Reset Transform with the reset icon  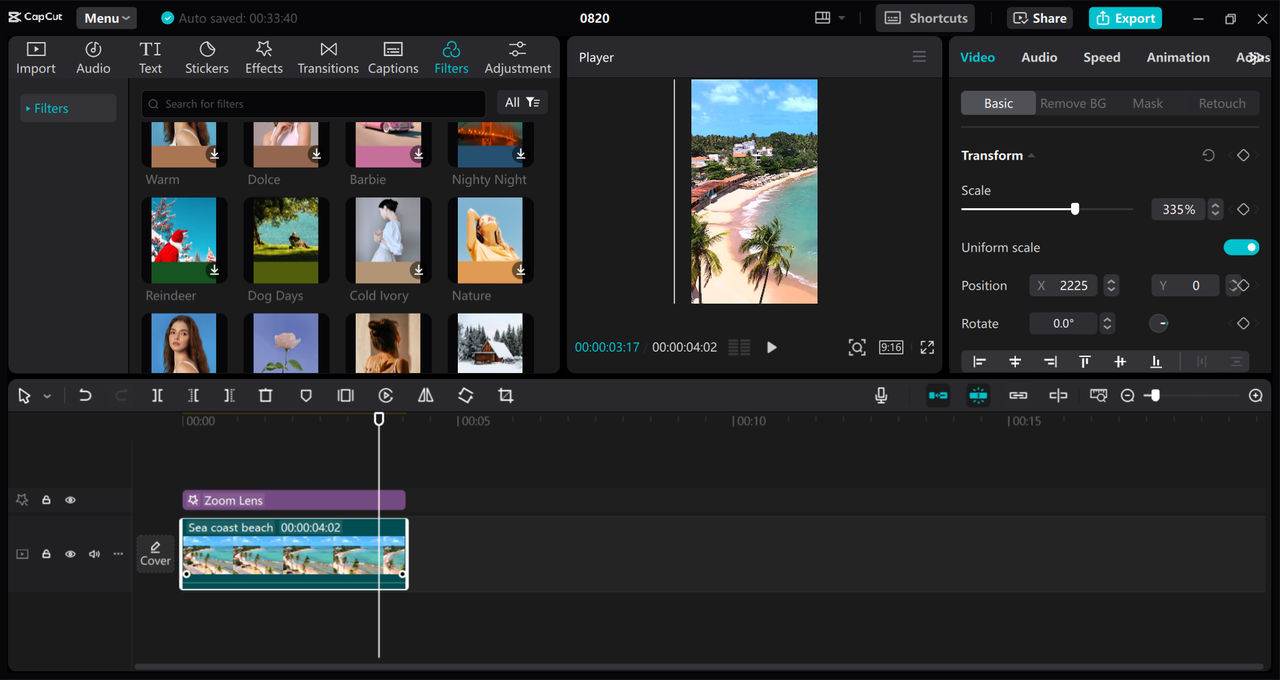pos(1208,156)
